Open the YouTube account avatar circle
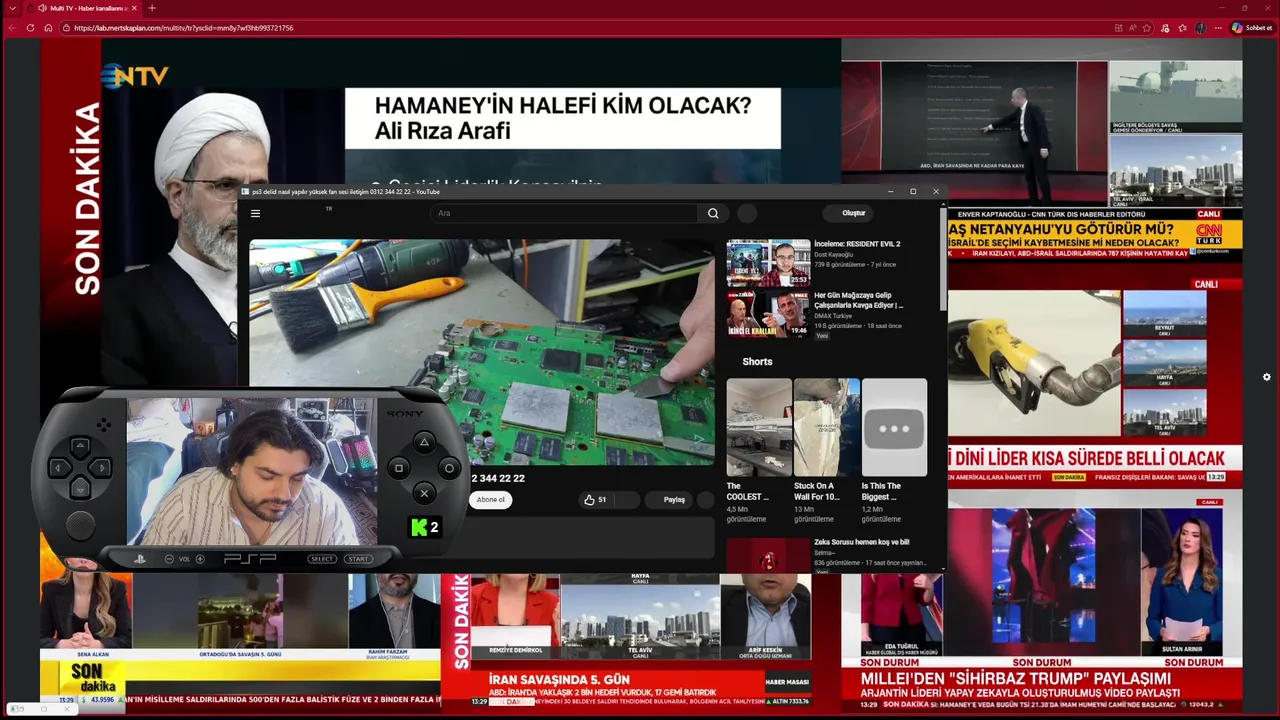The height and width of the screenshot is (720, 1280). tap(747, 213)
